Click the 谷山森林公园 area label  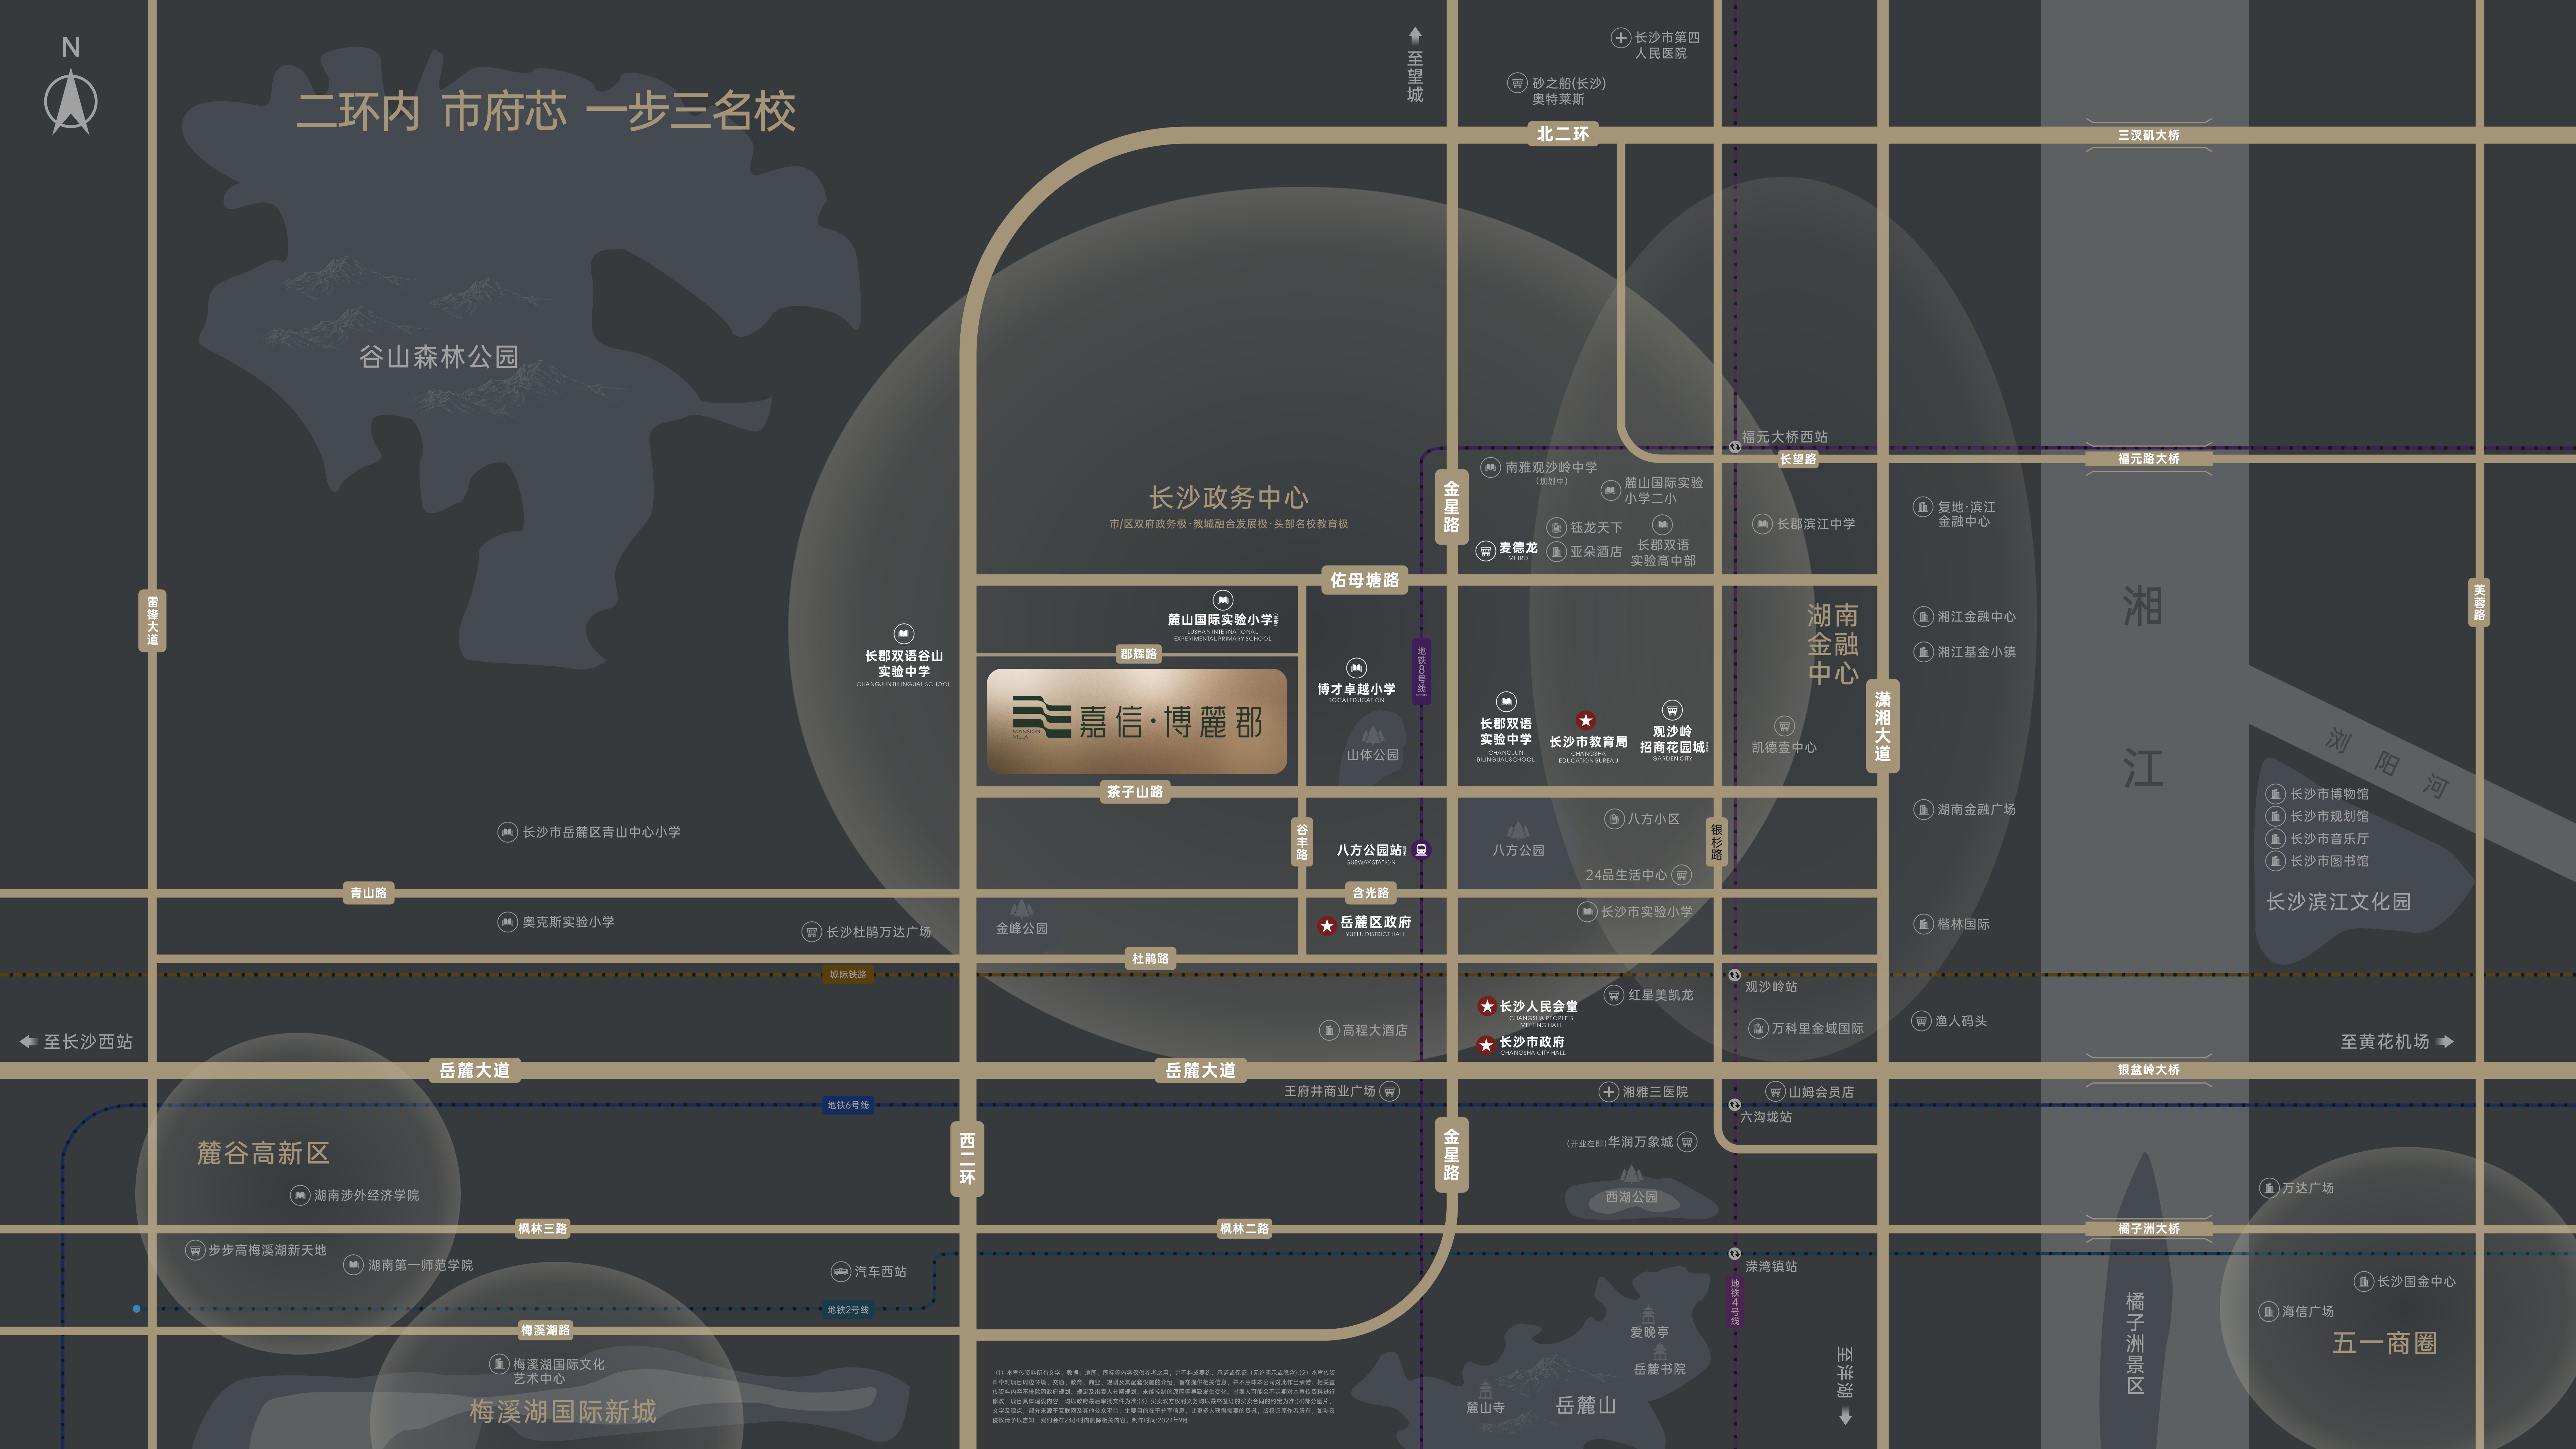coord(439,357)
